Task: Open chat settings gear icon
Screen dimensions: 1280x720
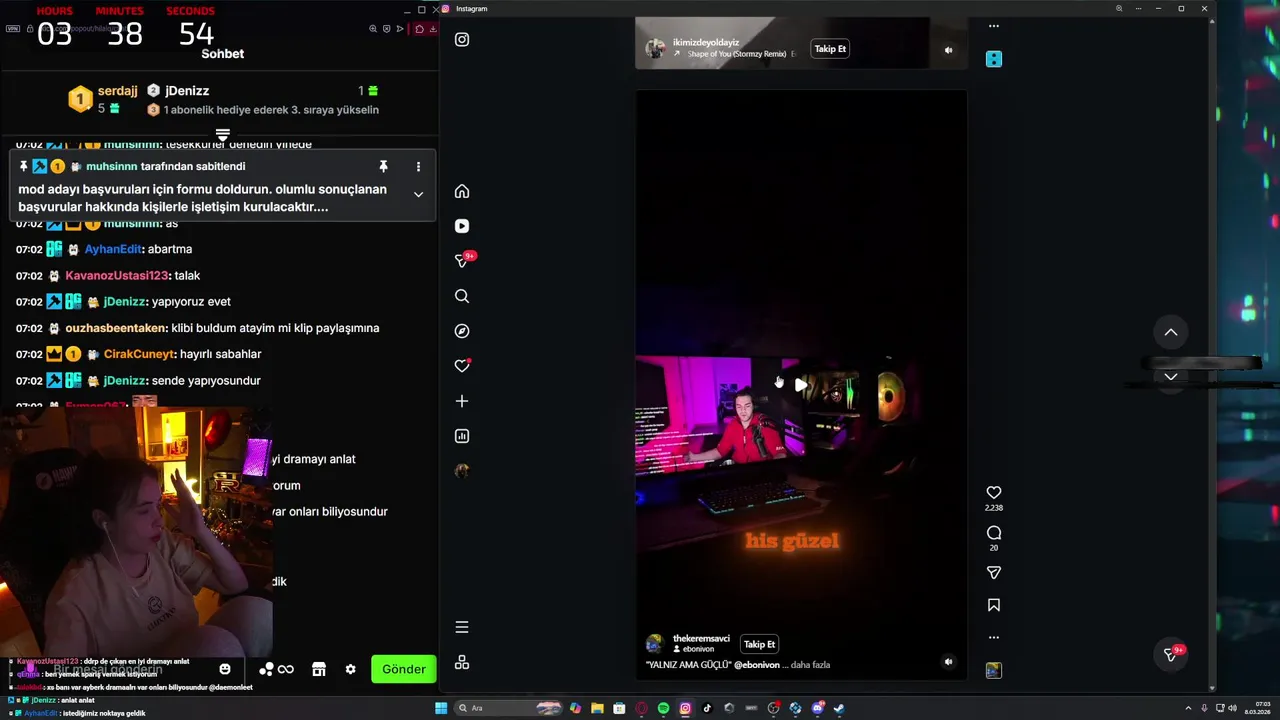Action: (x=351, y=669)
